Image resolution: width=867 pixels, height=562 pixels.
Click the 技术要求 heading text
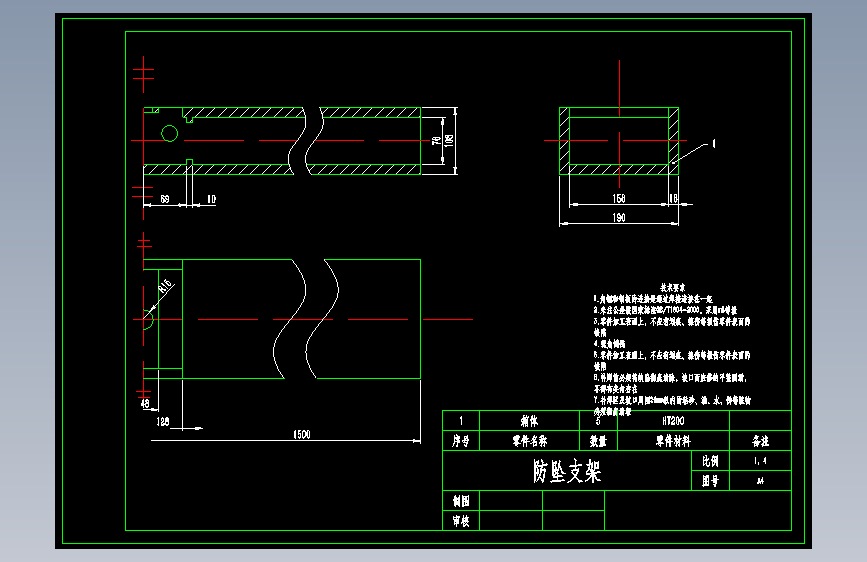pos(672,288)
